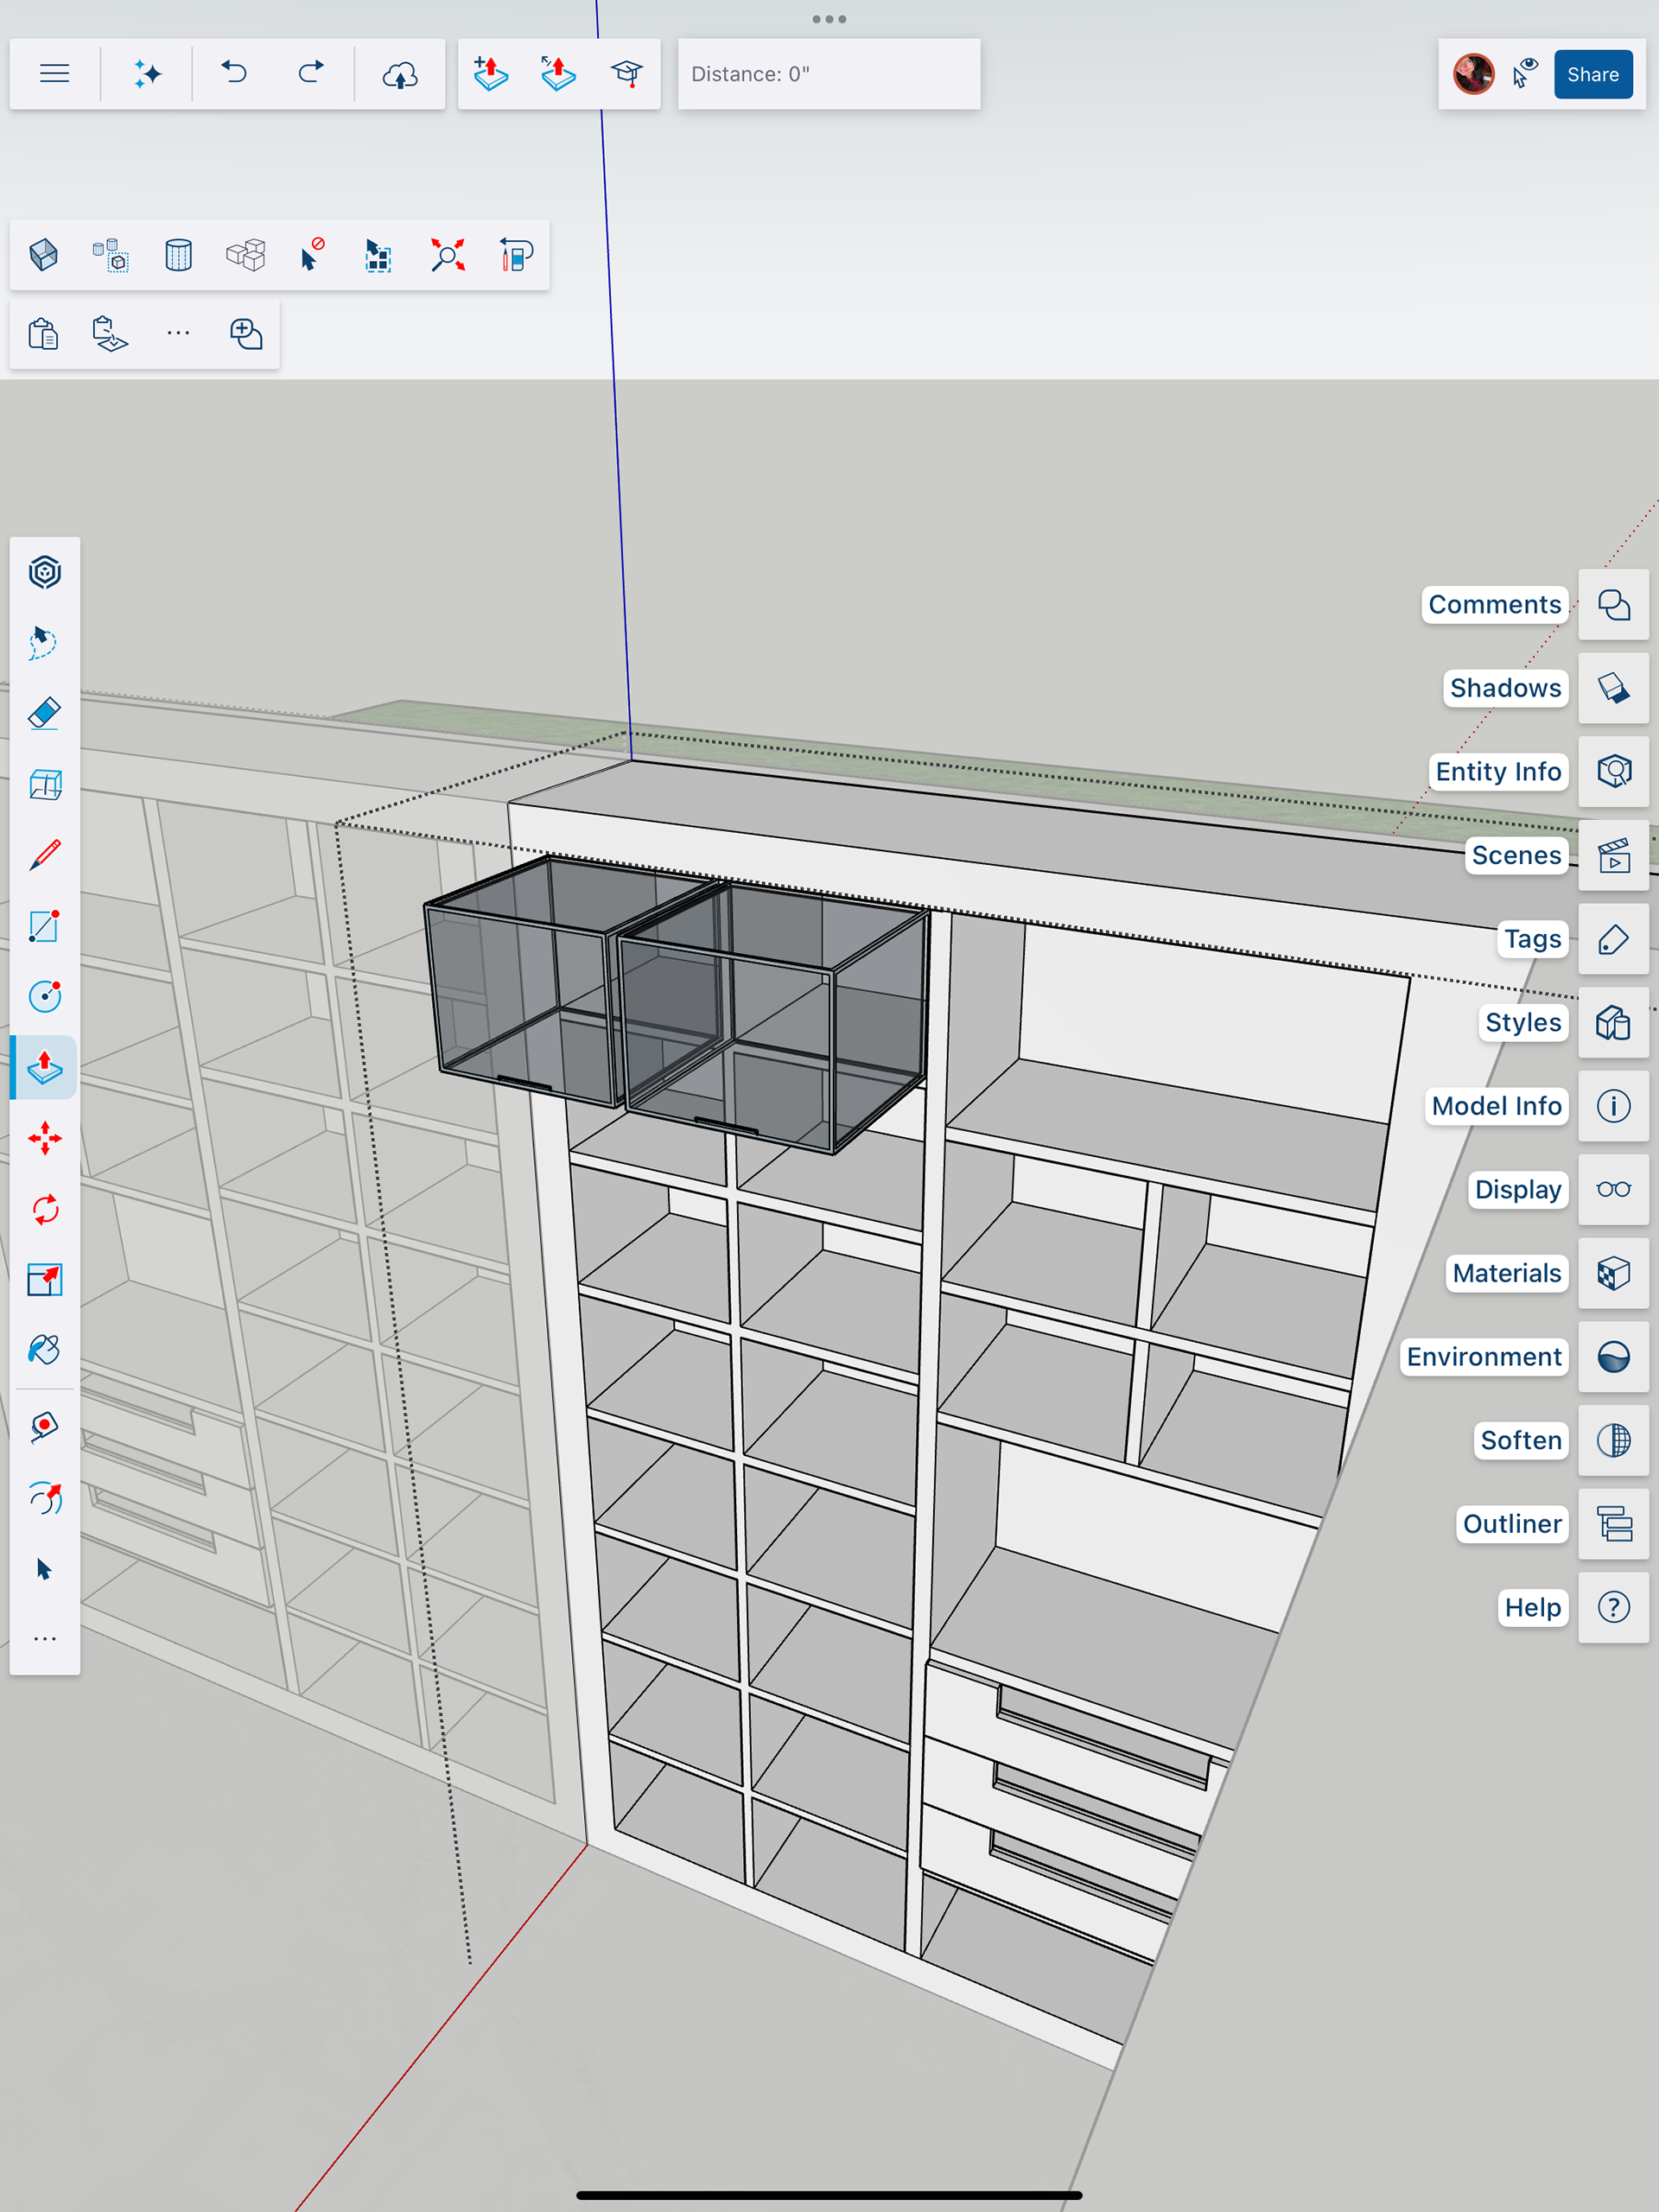Viewport: 1659px width, 2212px height.
Task: Click the Zoom Extents icon
Action: pyautogui.click(x=447, y=255)
